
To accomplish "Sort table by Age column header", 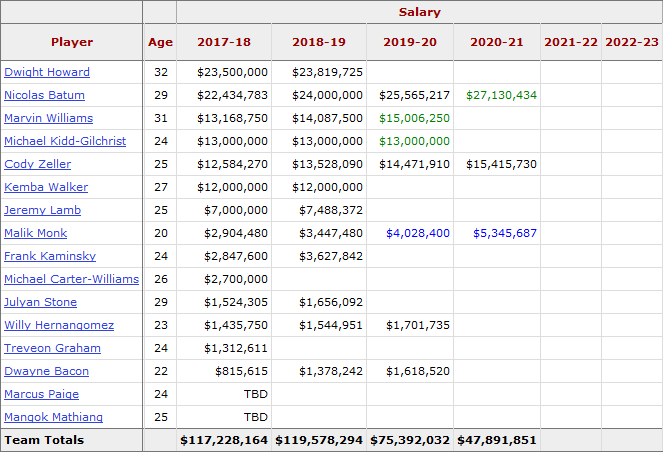I will (x=160, y=42).
